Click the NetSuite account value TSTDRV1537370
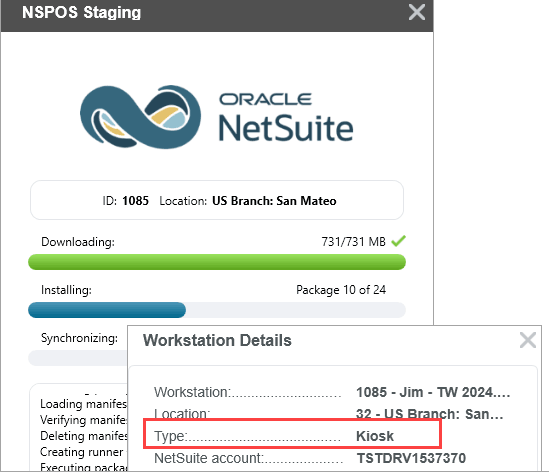This screenshot has height=472, width=549. (411, 458)
